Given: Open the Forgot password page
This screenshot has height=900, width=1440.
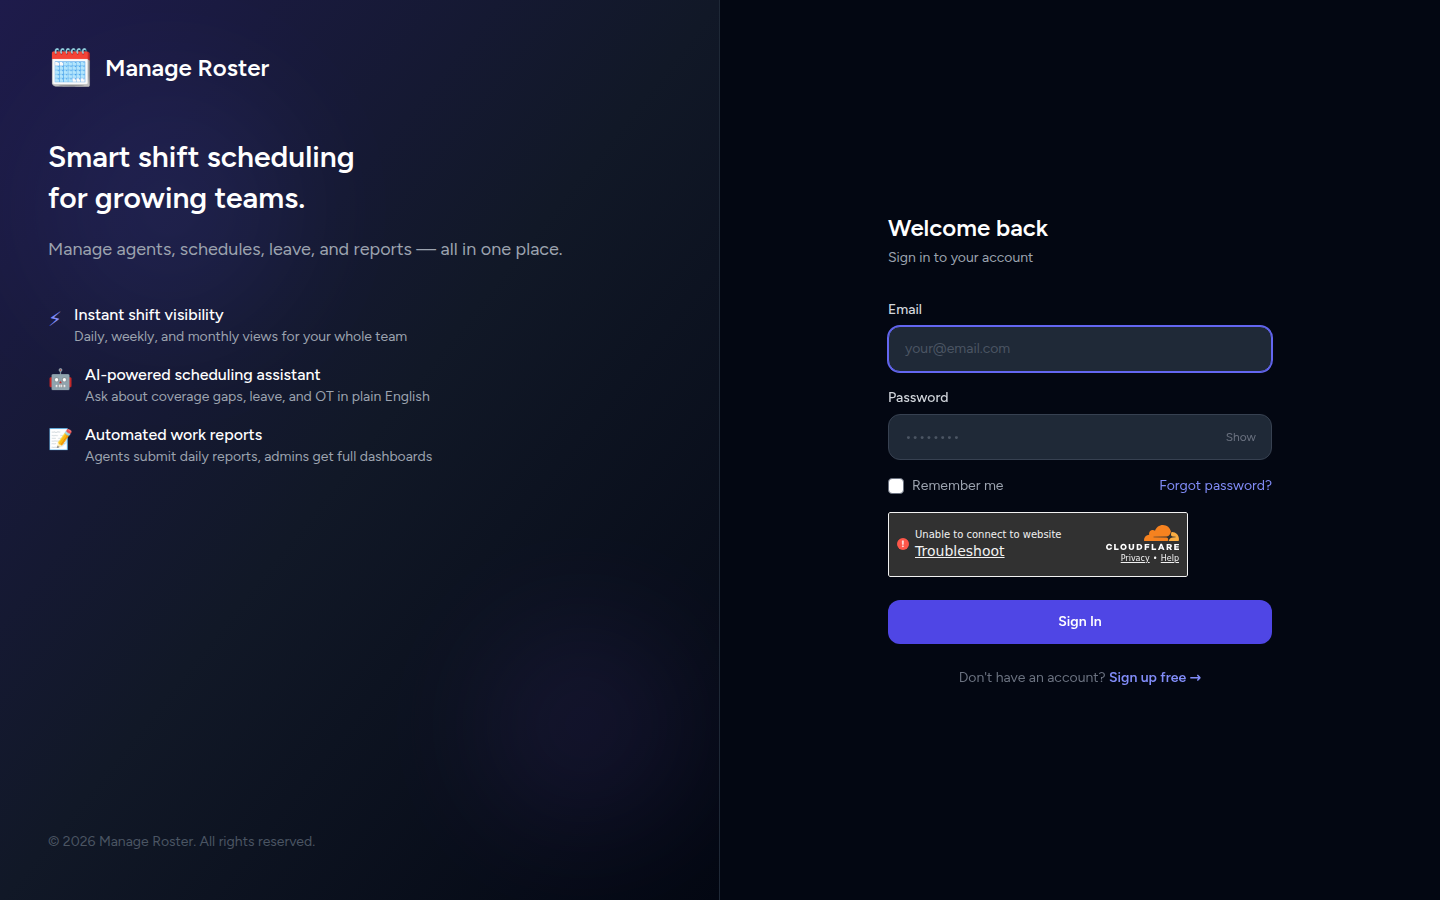Looking at the screenshot, I should [x=1215, y=485].
